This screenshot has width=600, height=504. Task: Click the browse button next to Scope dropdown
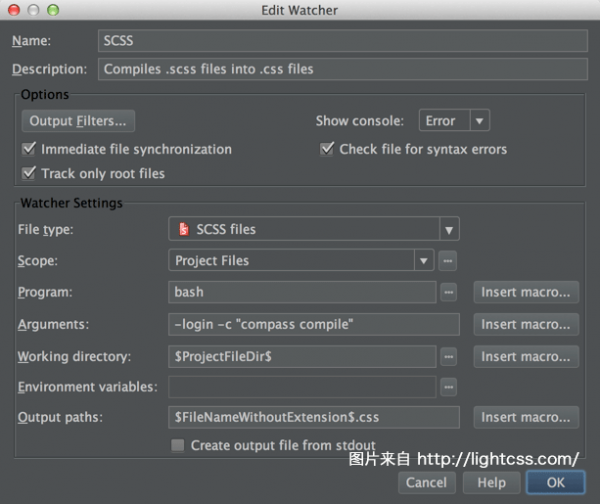tap(448, 260)
